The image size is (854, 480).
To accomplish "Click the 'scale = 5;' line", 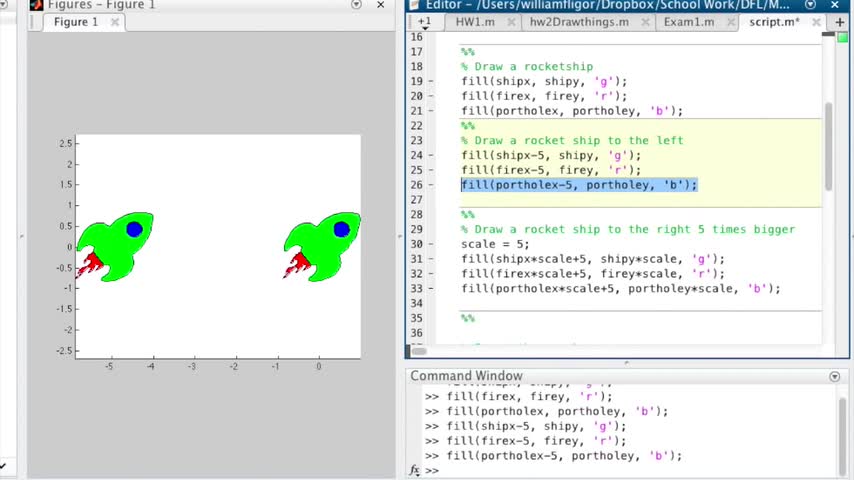I will coord(495,244).
